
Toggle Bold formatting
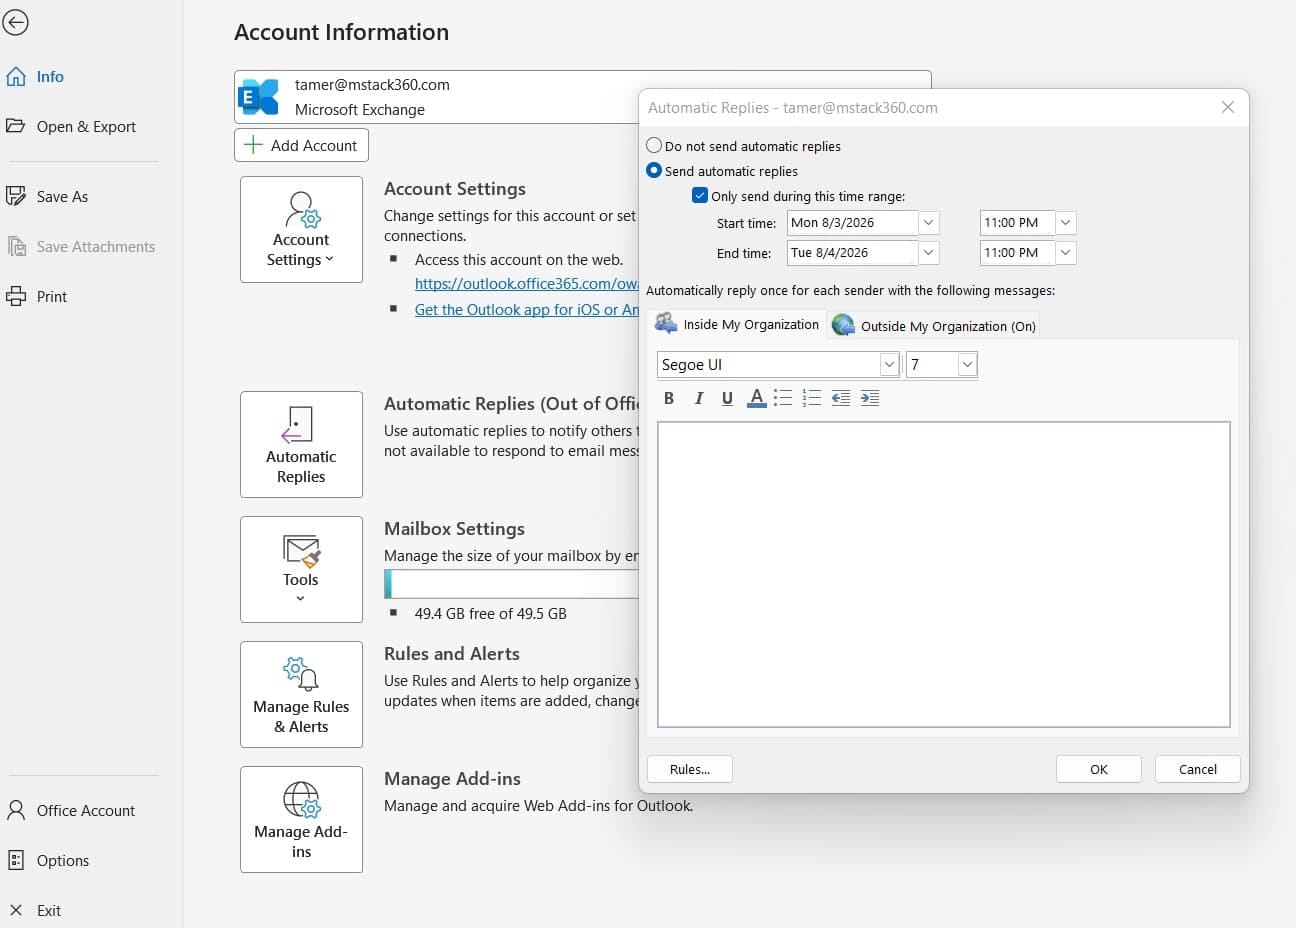tap(669, 398)
